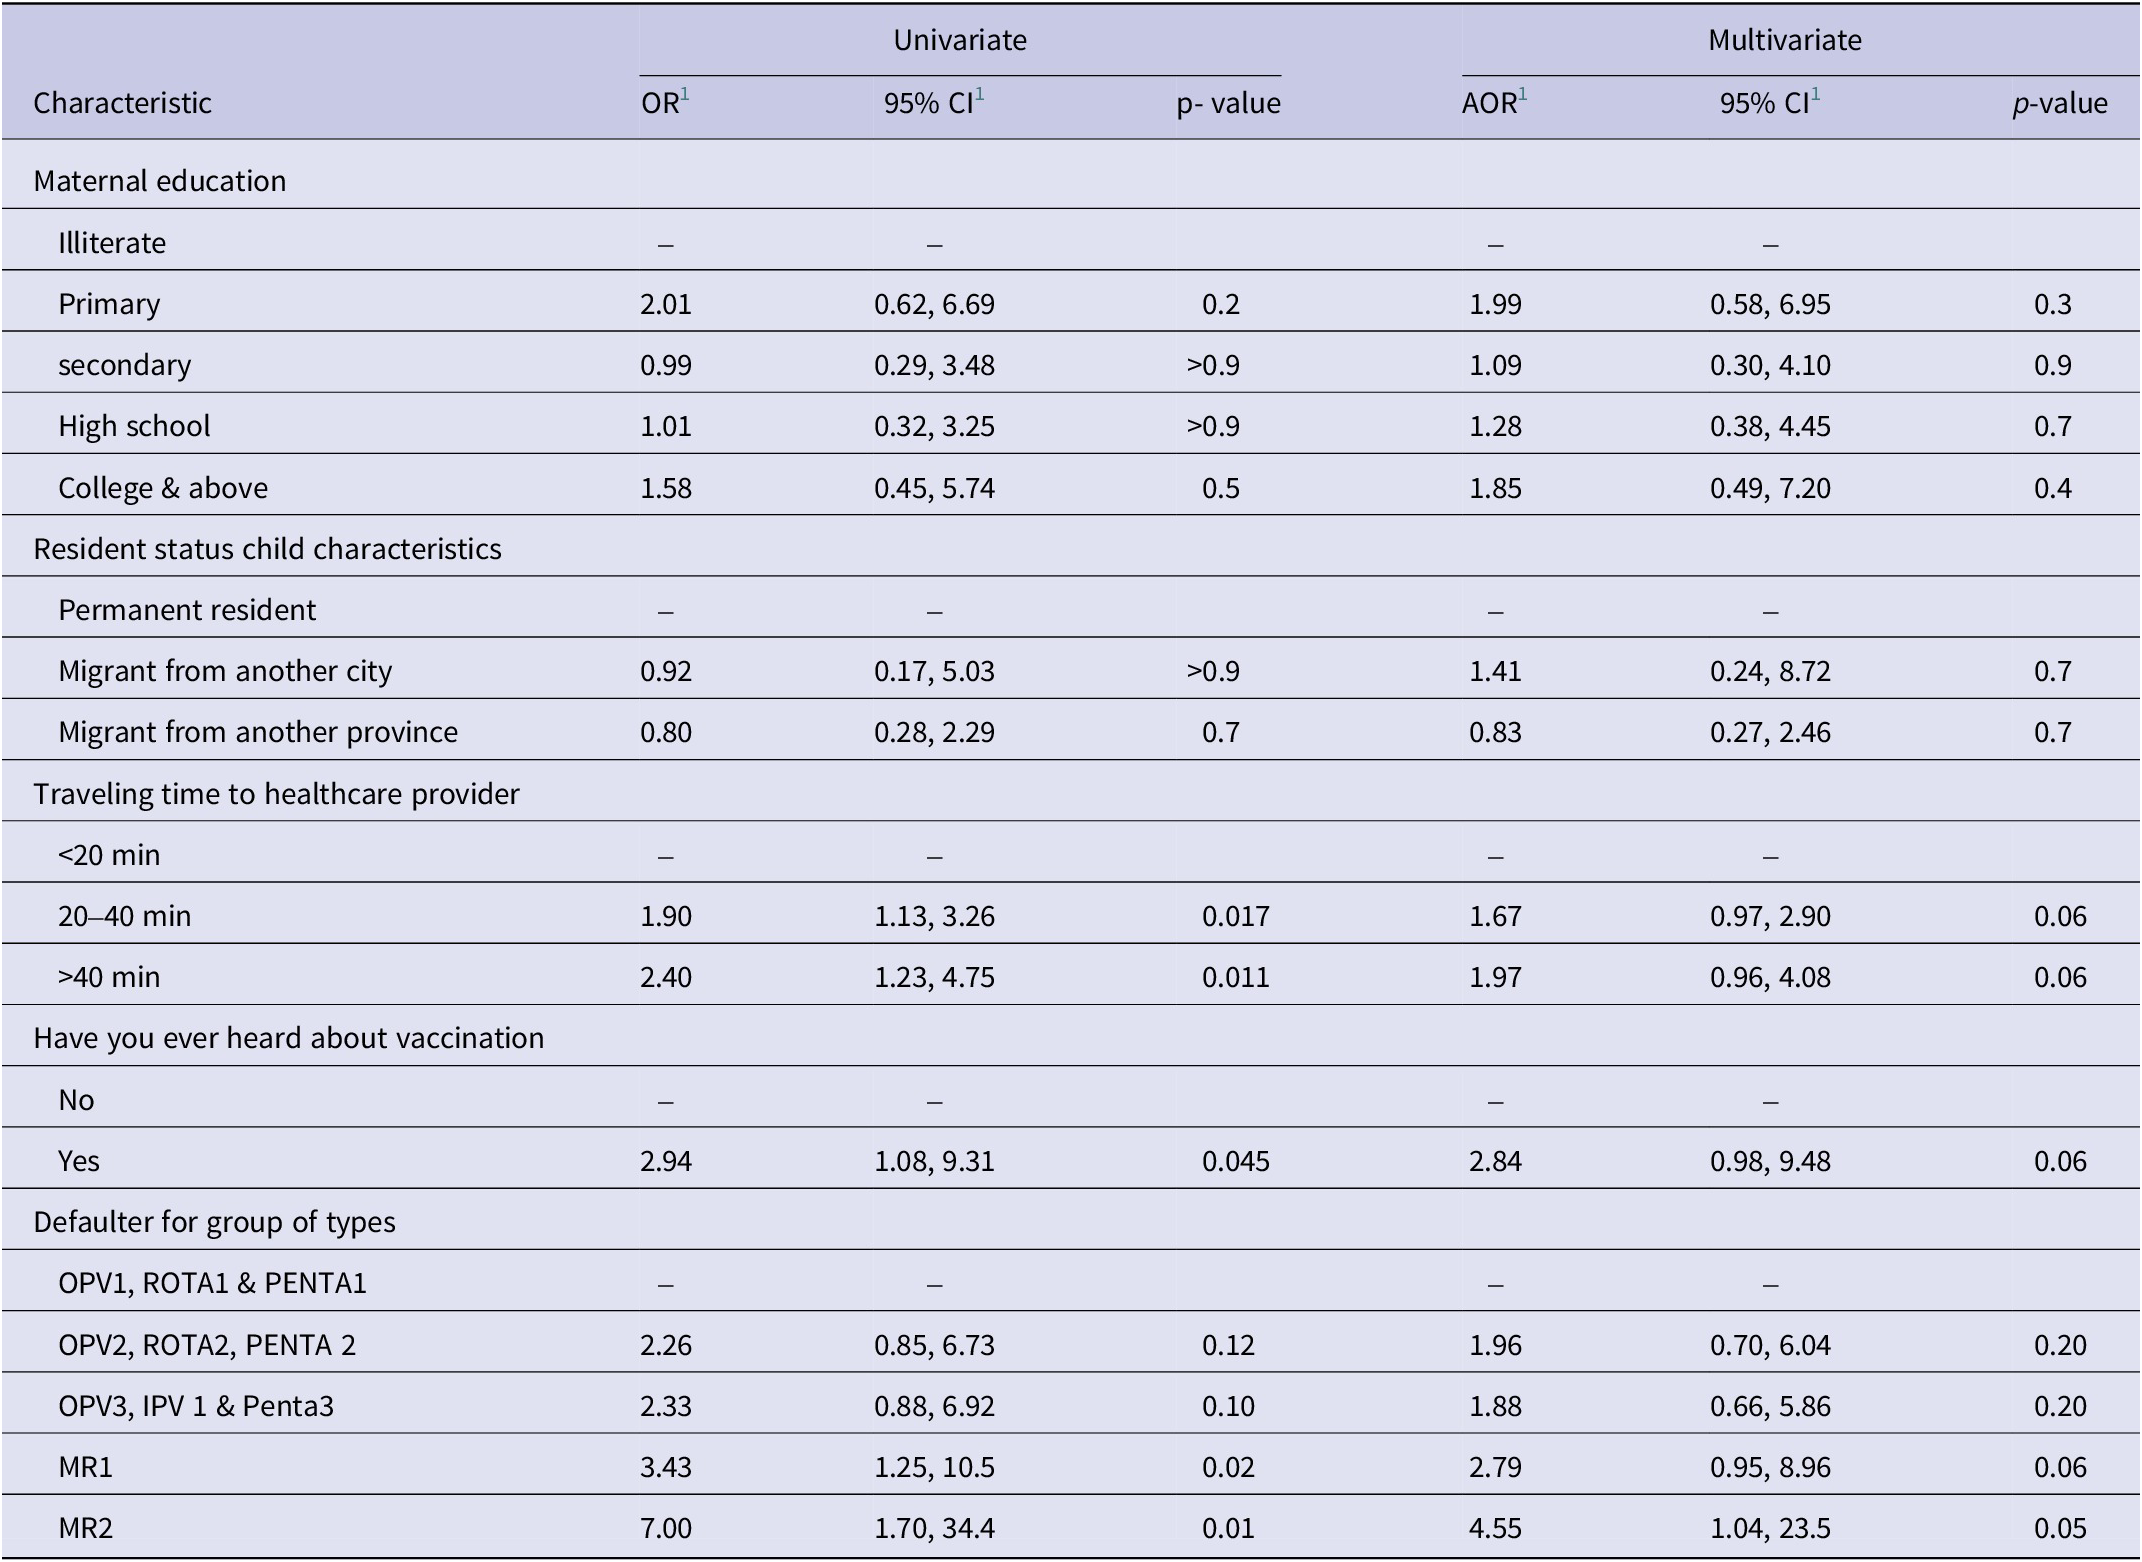The image size is (2142, 1562).
Task: Click the Multivariate p-value column header
Action: [2060, 103]
